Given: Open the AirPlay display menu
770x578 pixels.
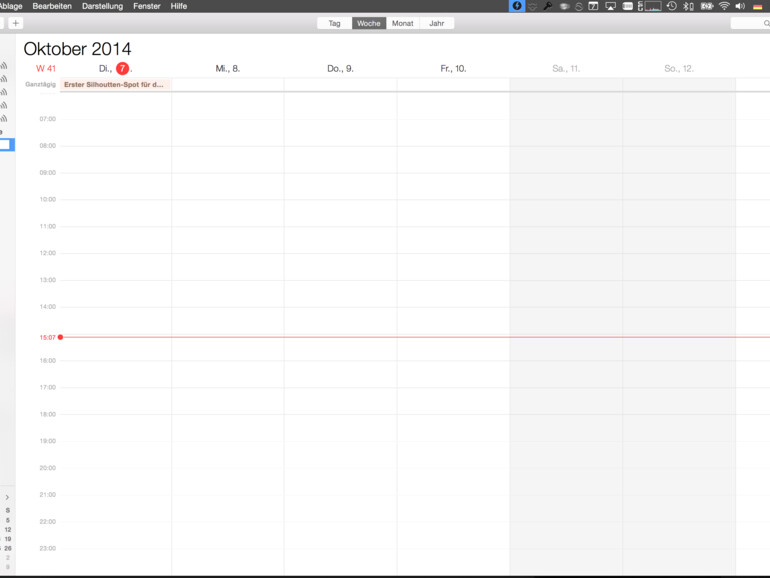Looking at the screenshot, I should (610, 6).
